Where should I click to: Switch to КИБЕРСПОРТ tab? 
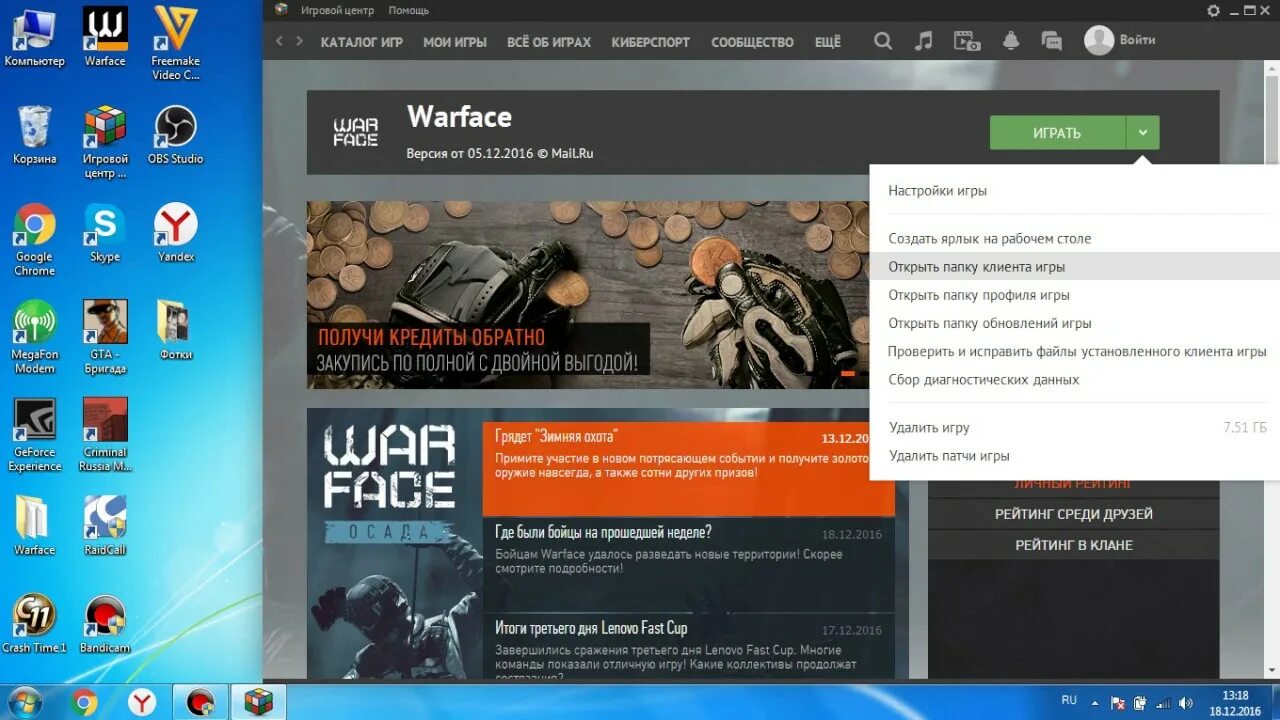tap(651, 42)
